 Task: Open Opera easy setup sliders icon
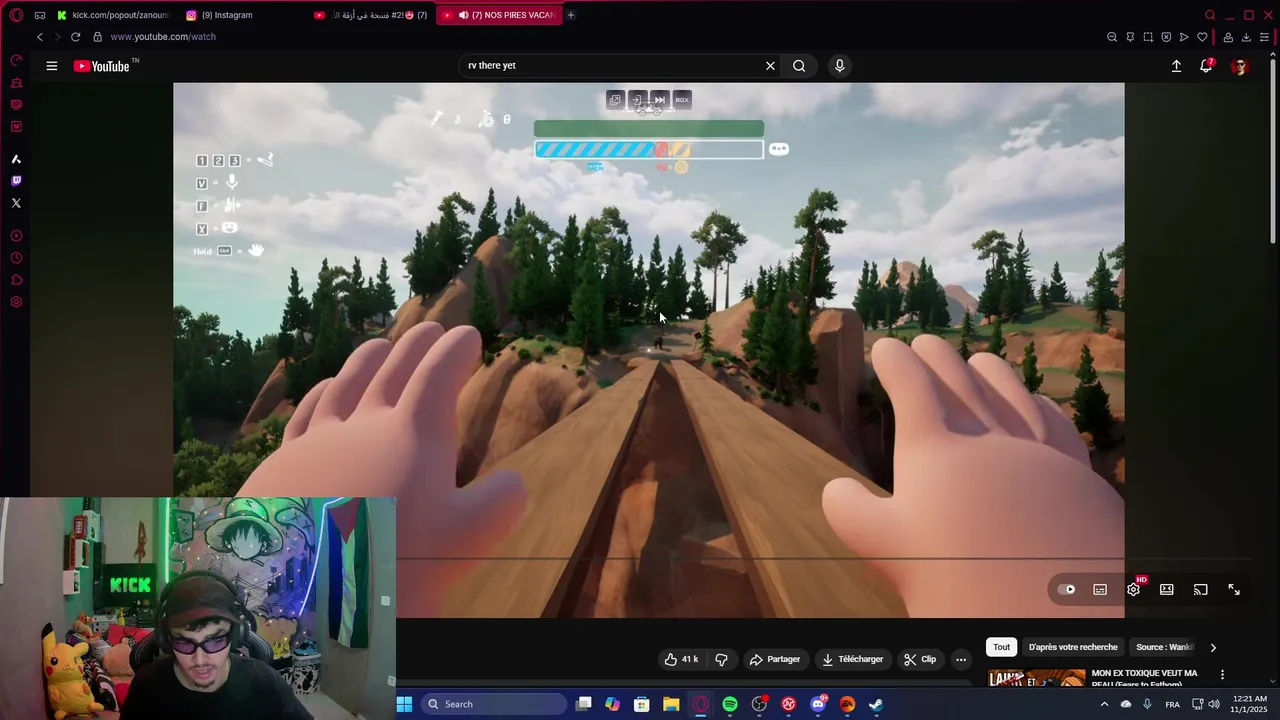point(1264,37)
